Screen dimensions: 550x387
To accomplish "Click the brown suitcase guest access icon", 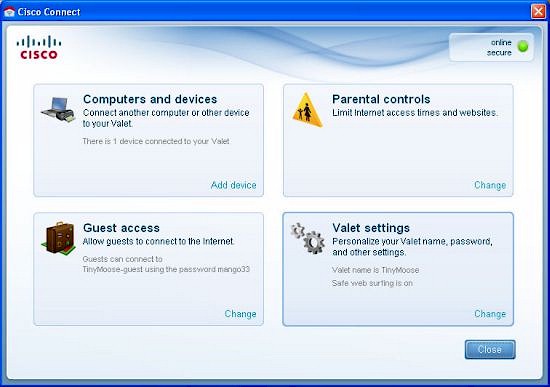I will tap(59, 238).
